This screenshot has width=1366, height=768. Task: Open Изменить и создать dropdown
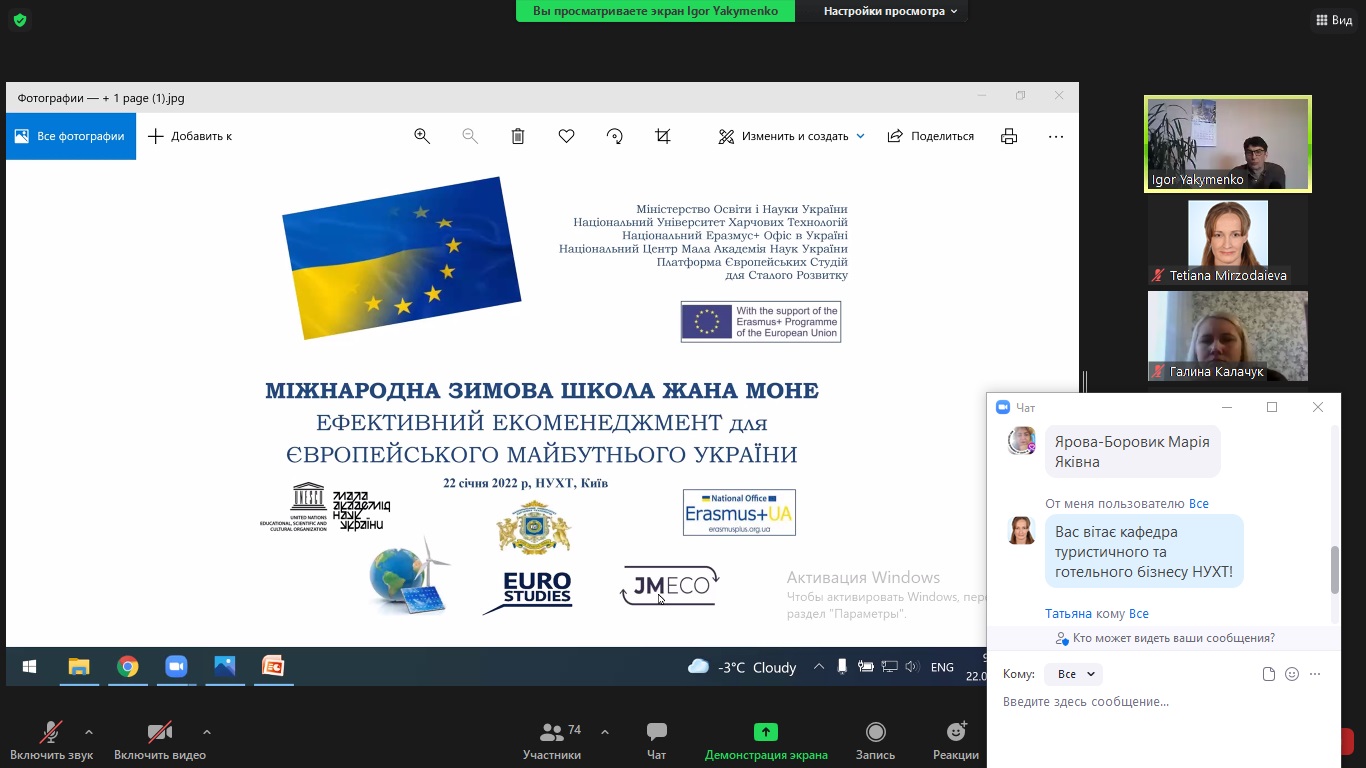click(792, 136)
